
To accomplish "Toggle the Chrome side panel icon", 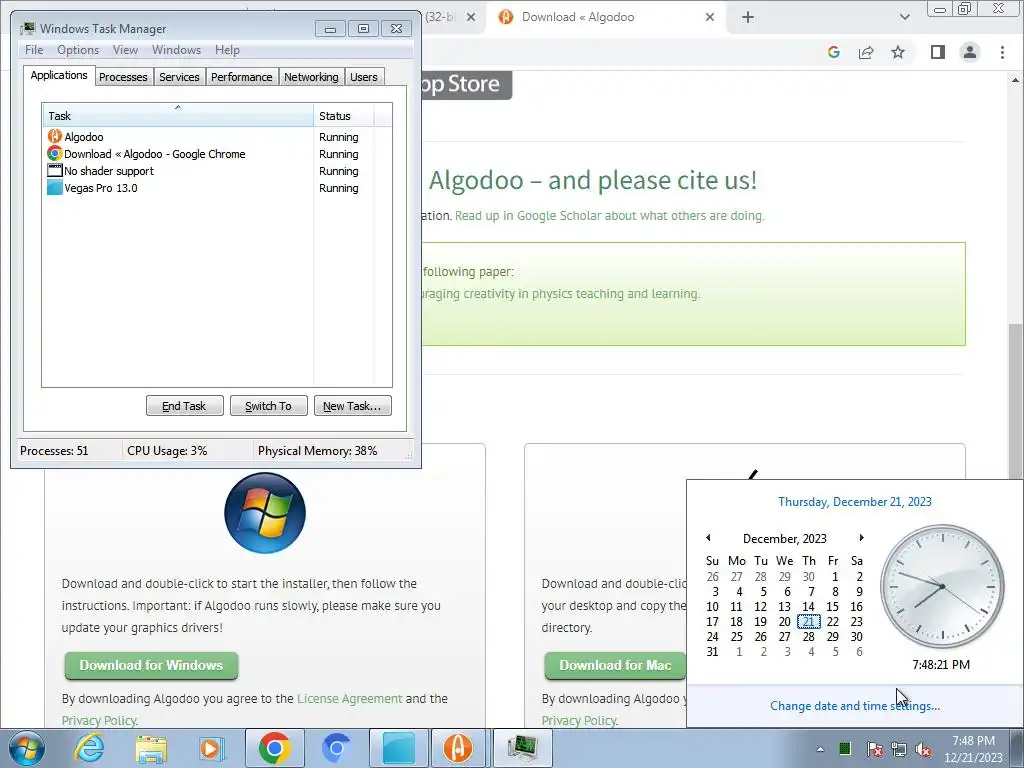I will click(938, 52).
